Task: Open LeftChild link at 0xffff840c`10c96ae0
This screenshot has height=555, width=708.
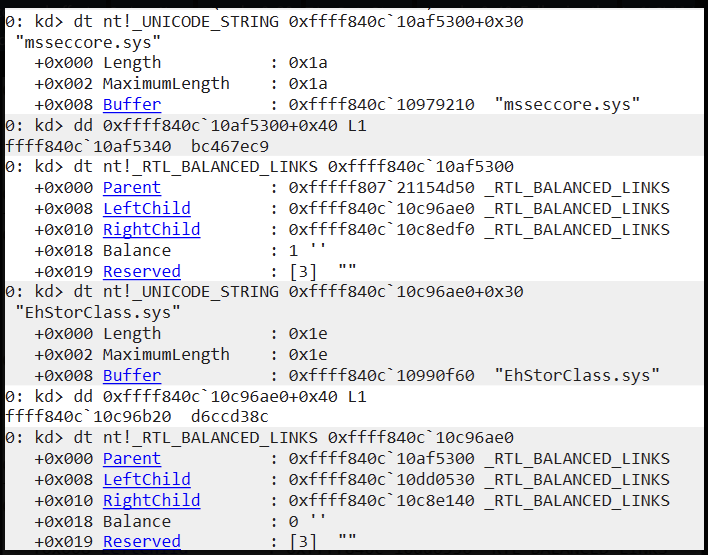Action: 146,209
